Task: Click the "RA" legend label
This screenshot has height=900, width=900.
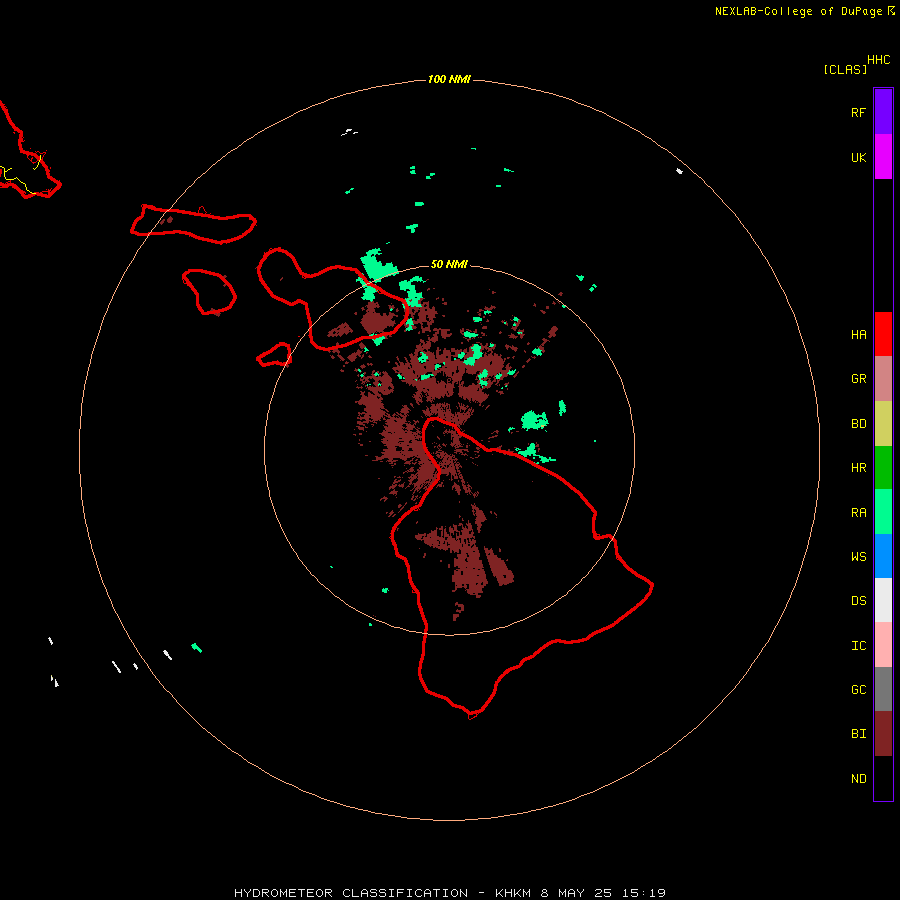Action: click(x=858, y=513)
